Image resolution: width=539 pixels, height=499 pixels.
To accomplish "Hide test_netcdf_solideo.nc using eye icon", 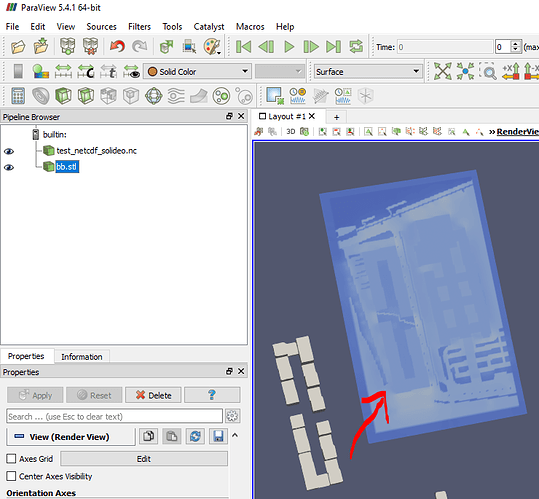I will [9, 151].
